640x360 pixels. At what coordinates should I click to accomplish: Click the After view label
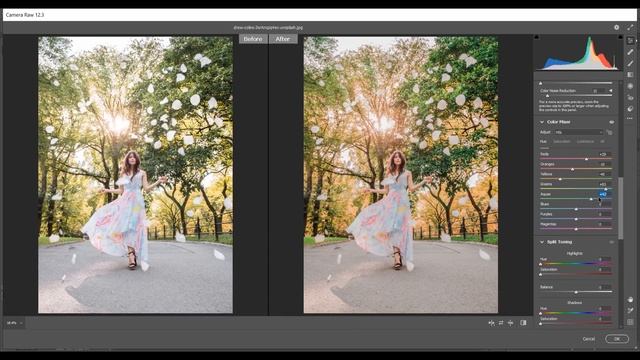click(x=283, y=39)
